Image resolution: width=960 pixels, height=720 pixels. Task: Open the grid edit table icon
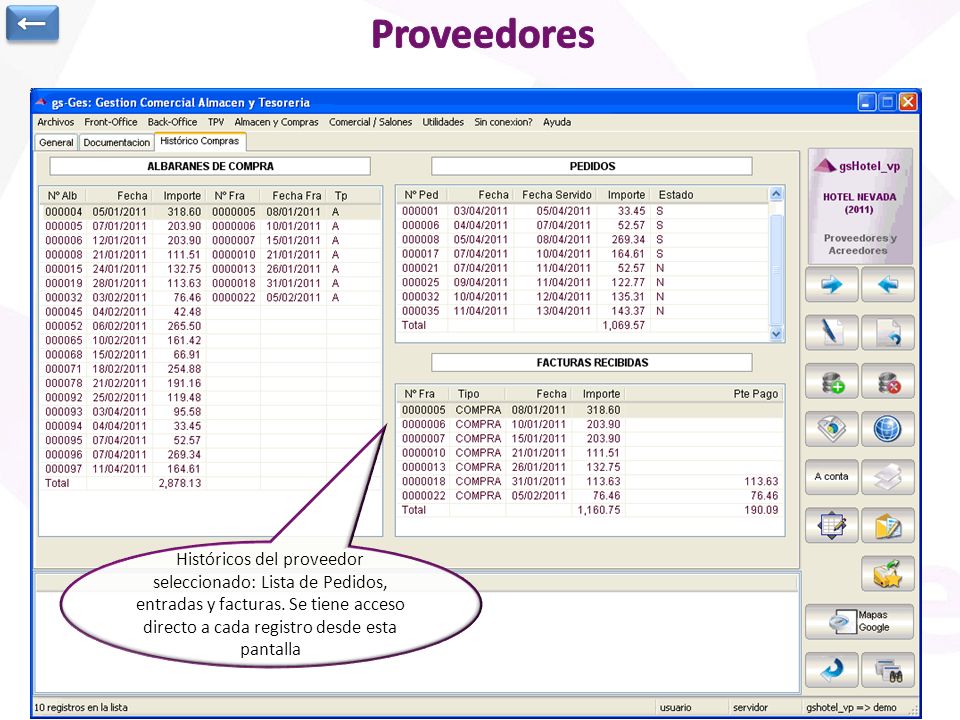[x=831, y=525]
